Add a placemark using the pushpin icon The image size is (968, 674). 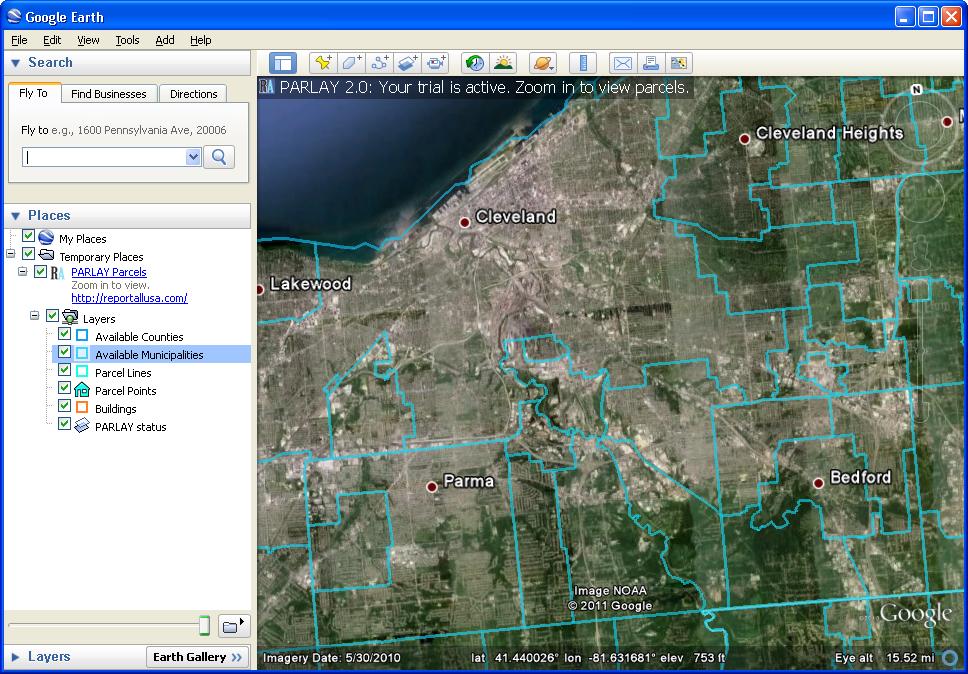coord(323,63)
